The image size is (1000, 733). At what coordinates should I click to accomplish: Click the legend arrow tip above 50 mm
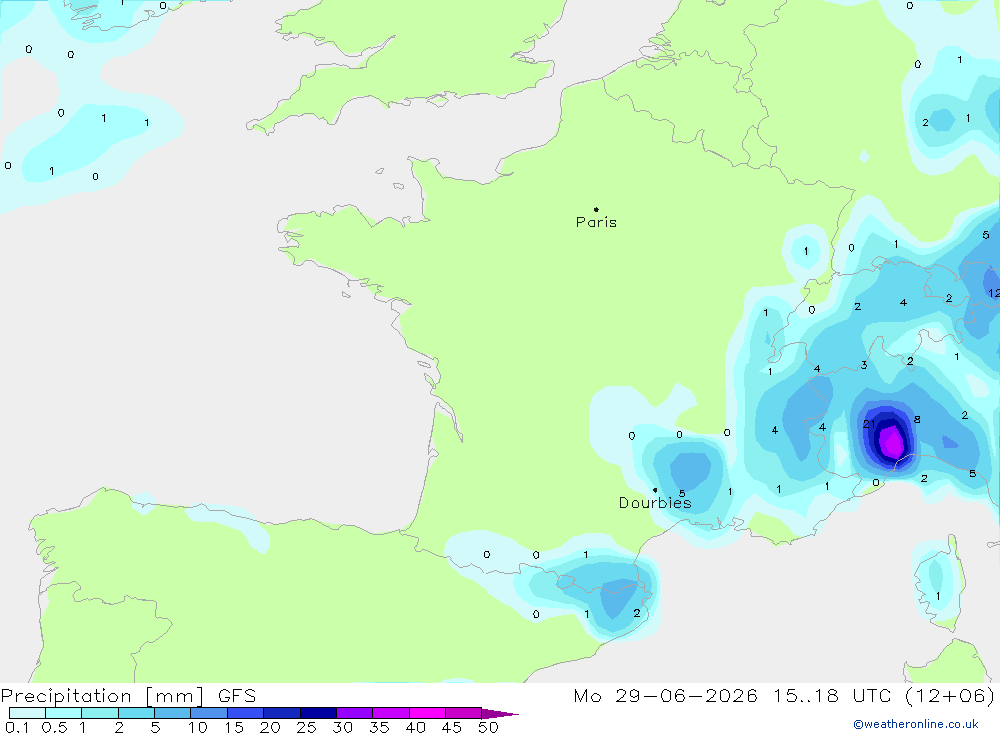point(501,714)
